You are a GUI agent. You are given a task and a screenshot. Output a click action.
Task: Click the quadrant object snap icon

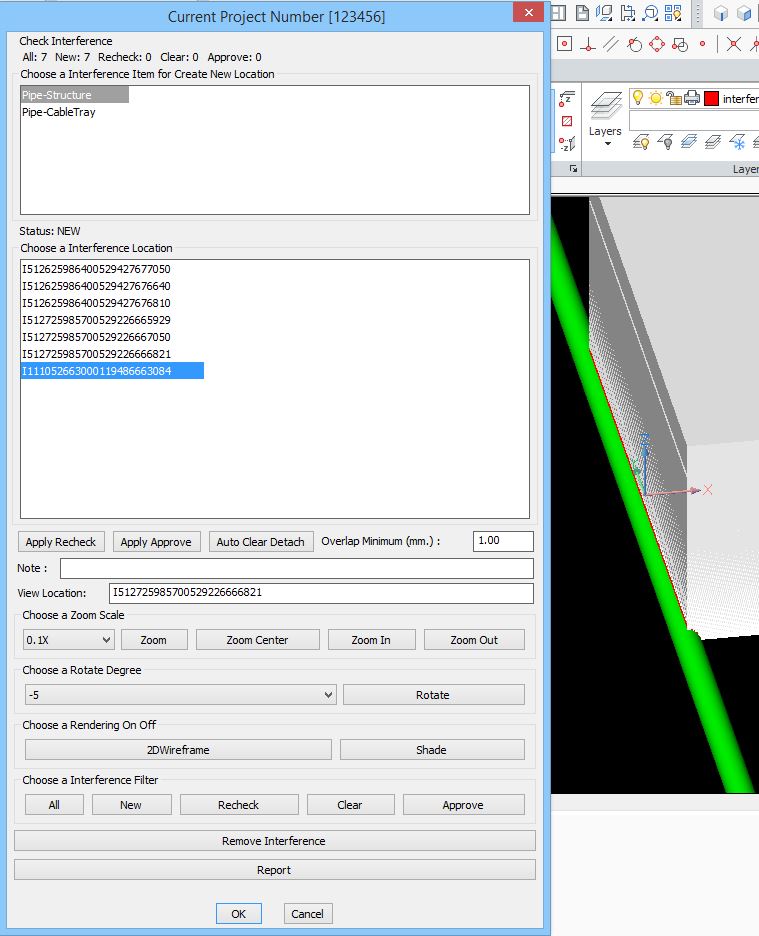(x=657, y=44)
